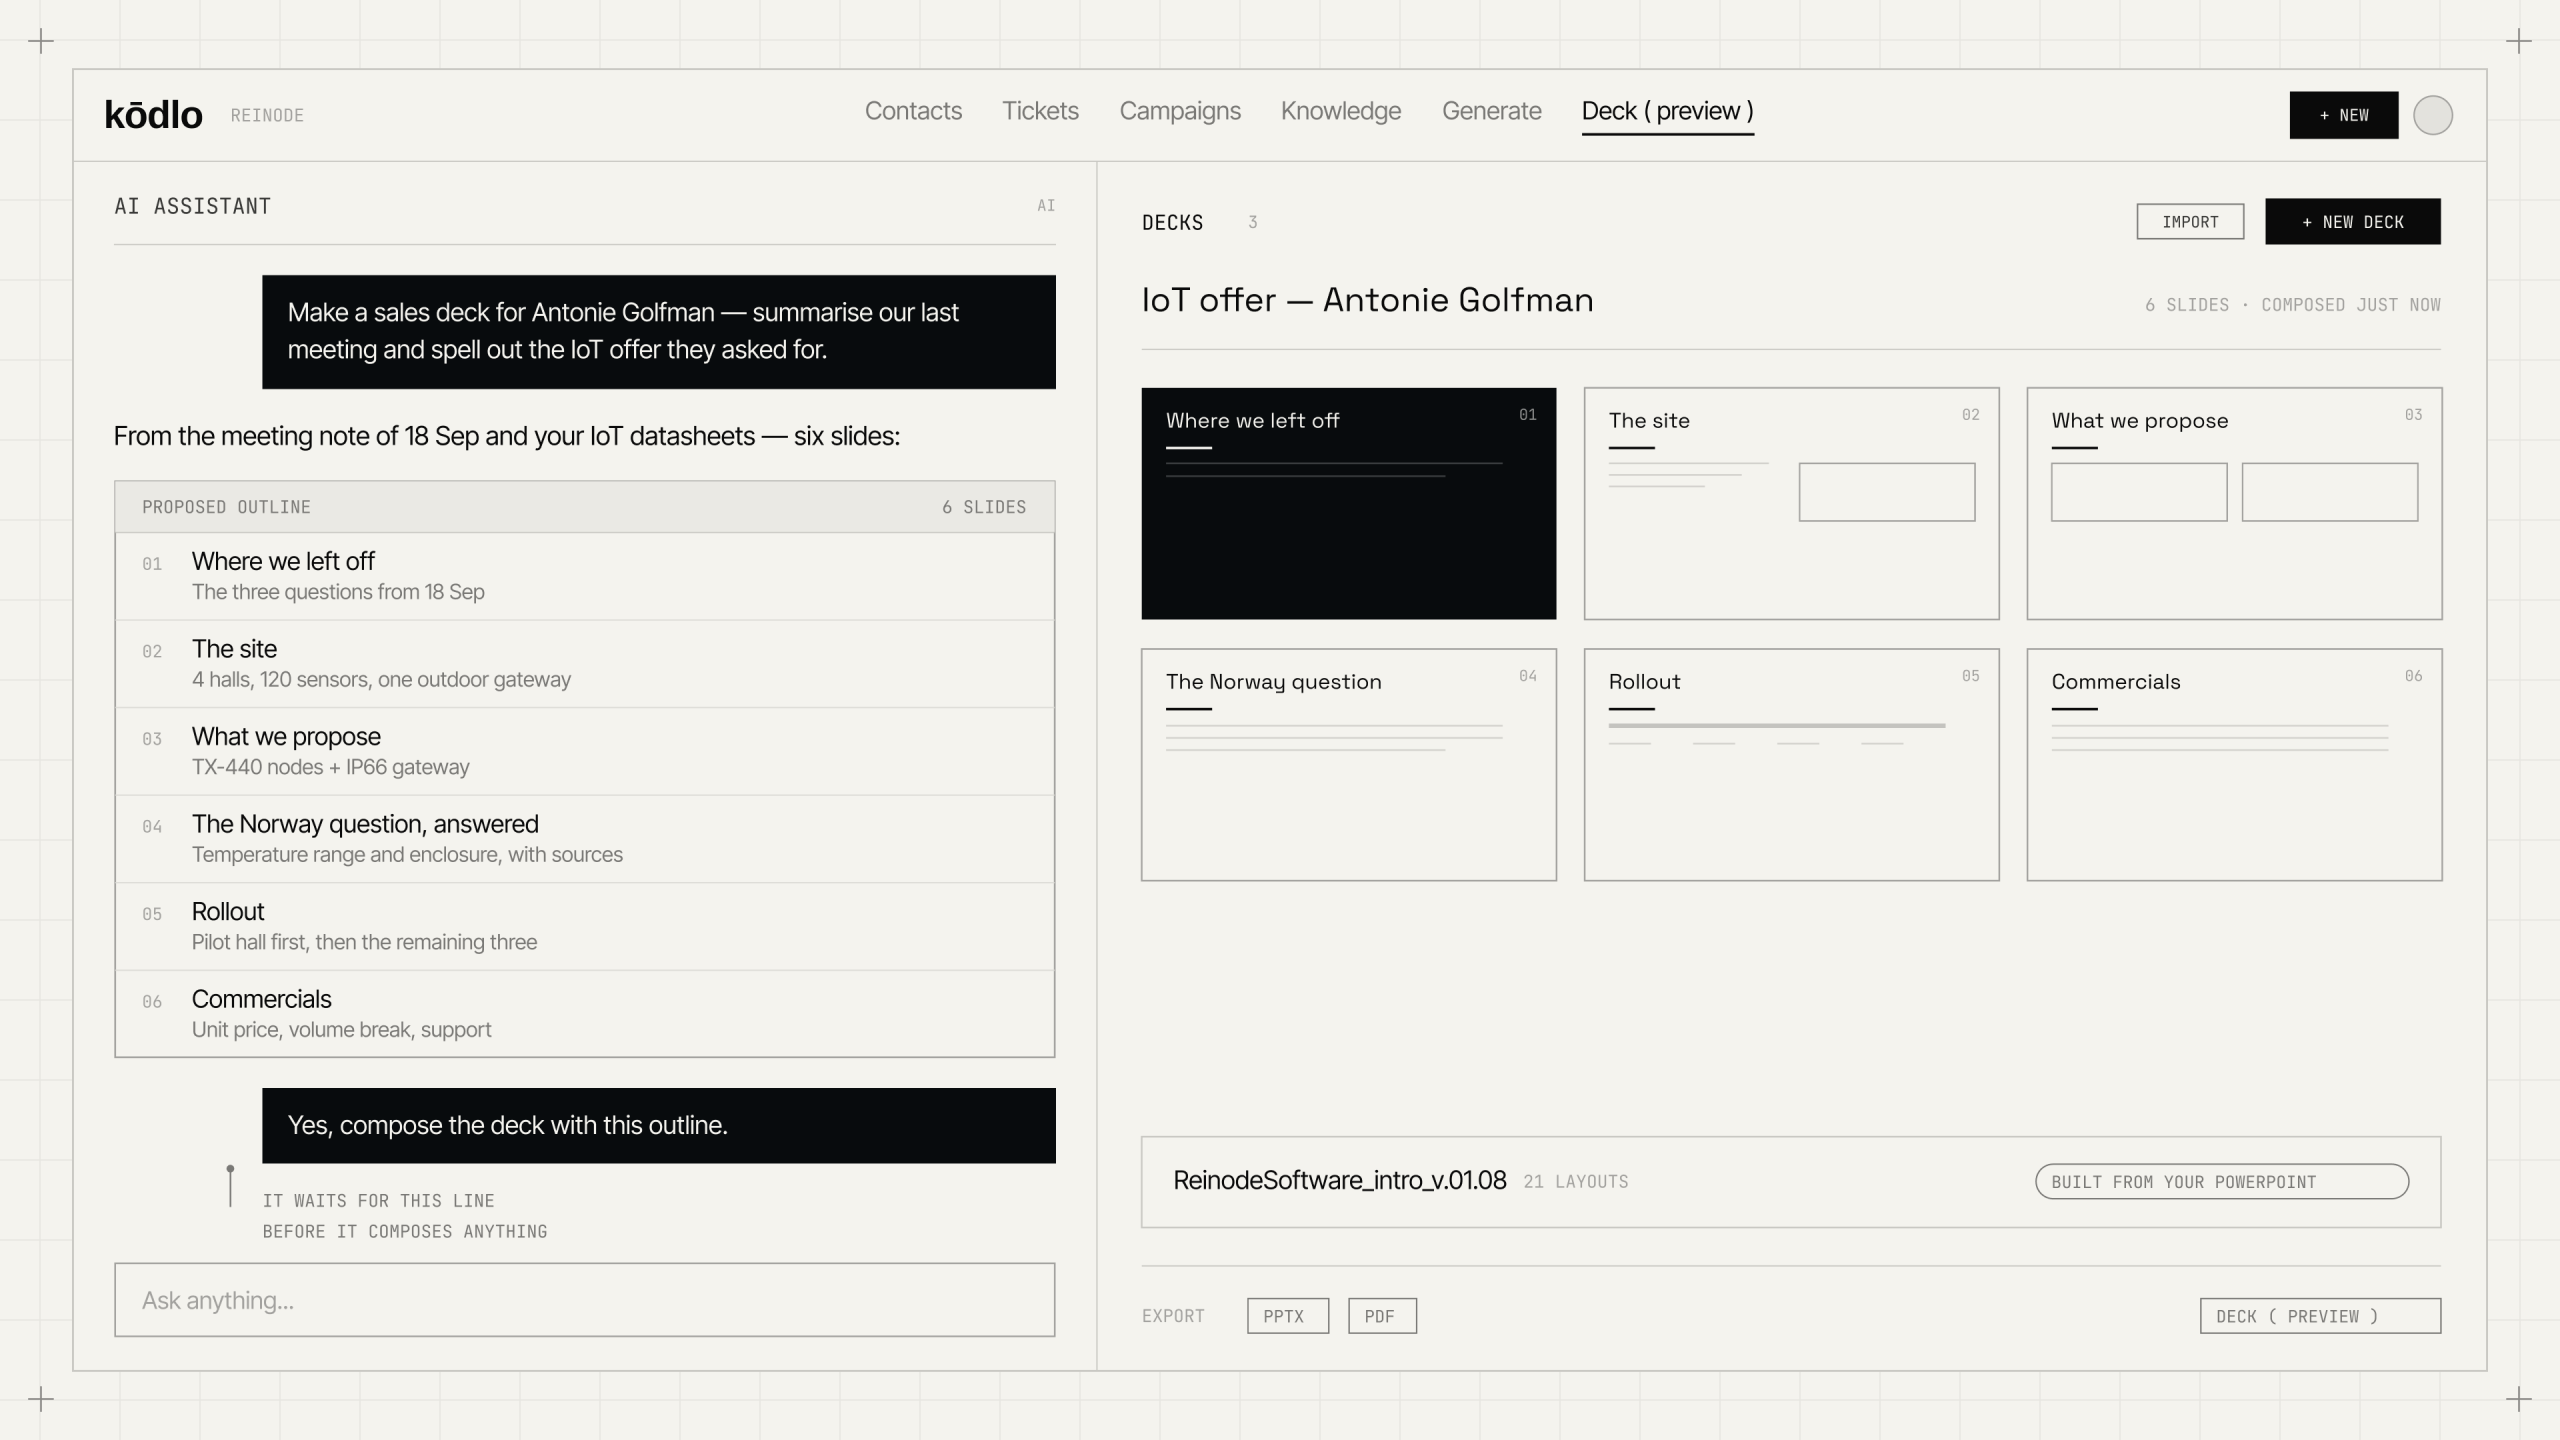Select the Deck ( preview ) tab

tap(1667, 112)
